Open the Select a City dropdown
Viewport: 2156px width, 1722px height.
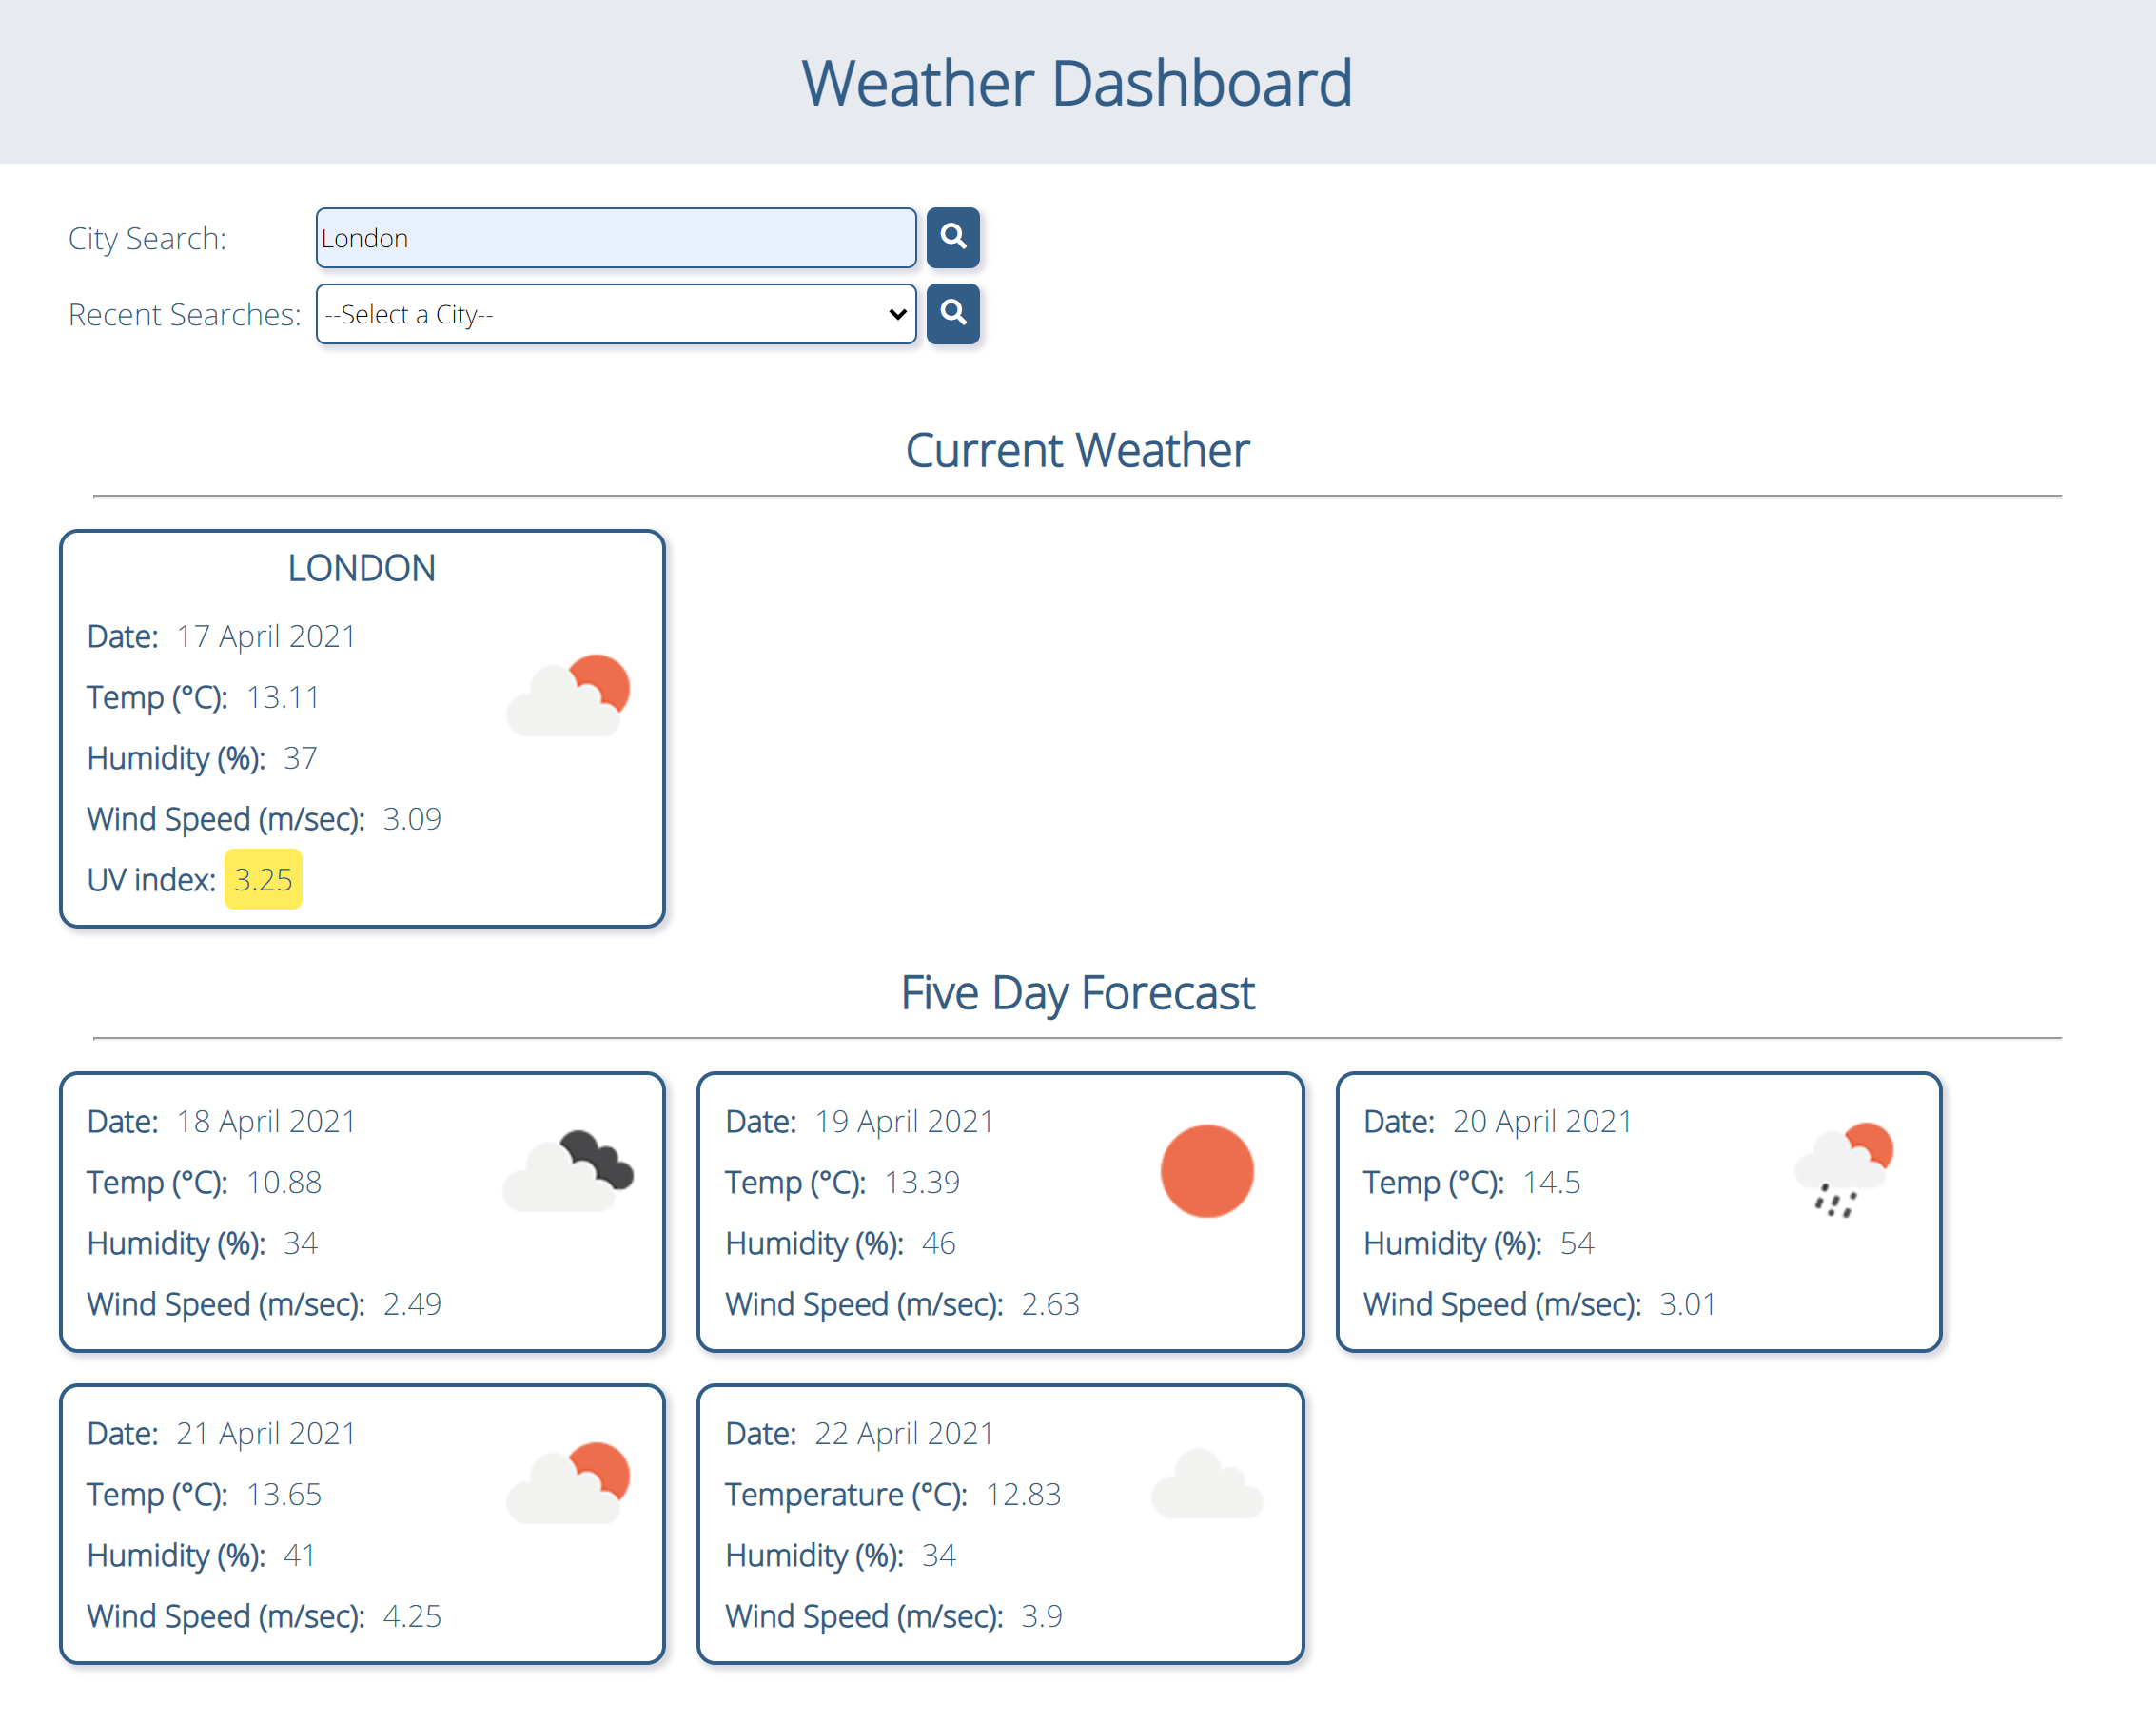(x=616, y=314)
